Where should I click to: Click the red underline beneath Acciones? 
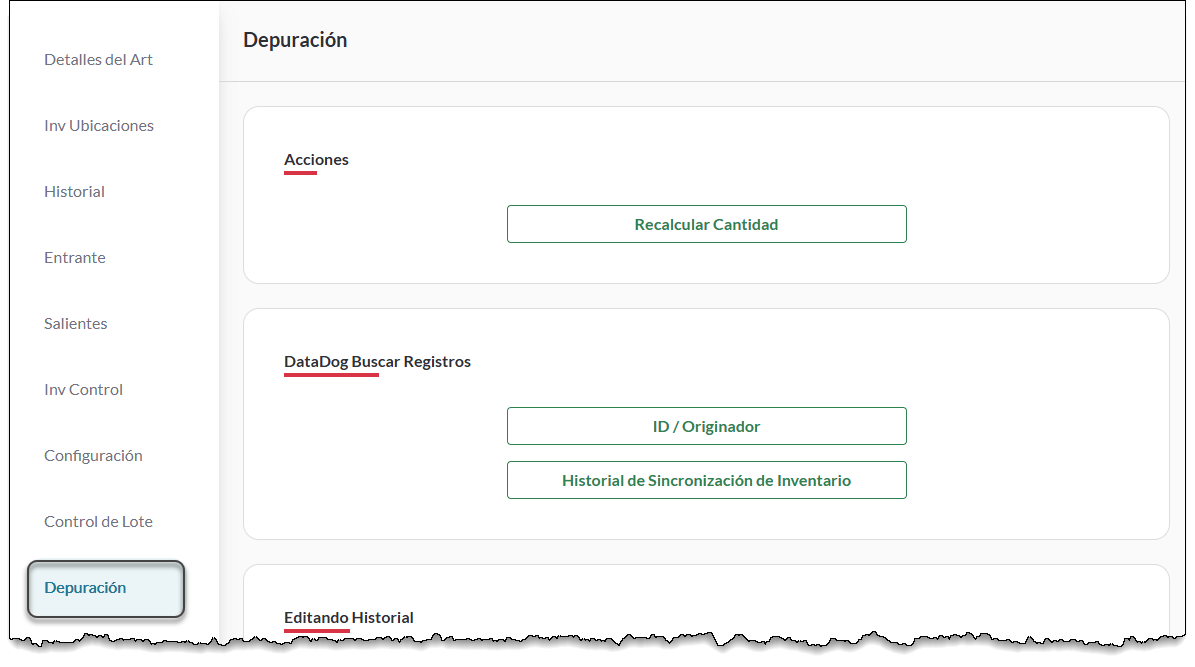(300, 174)
